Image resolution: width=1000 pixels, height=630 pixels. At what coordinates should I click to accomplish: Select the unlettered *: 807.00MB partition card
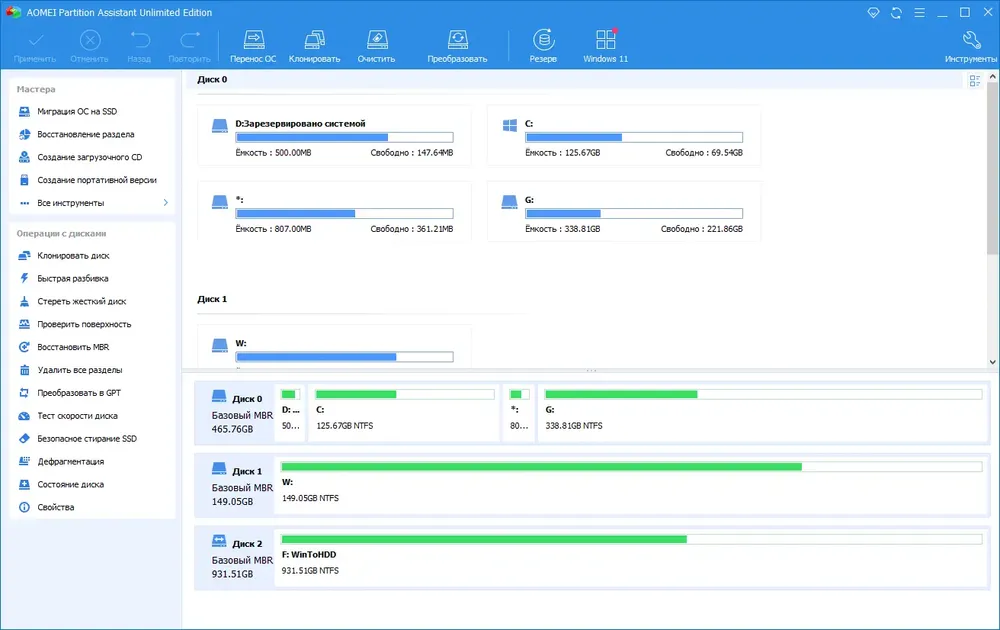coord(334,212)
